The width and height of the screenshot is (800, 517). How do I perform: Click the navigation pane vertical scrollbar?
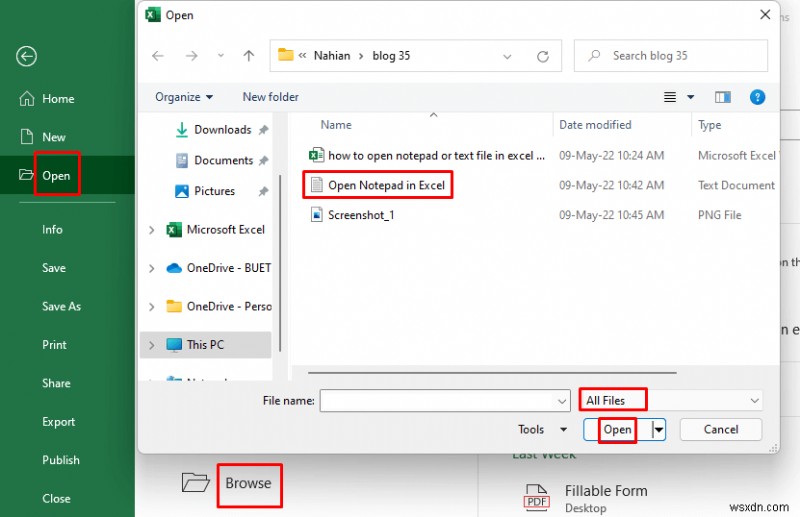(280, 263)
